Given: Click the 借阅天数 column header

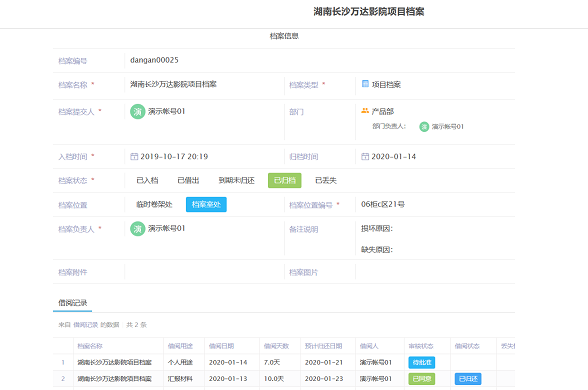Looking at the screenshot, I should click(276, 346).
